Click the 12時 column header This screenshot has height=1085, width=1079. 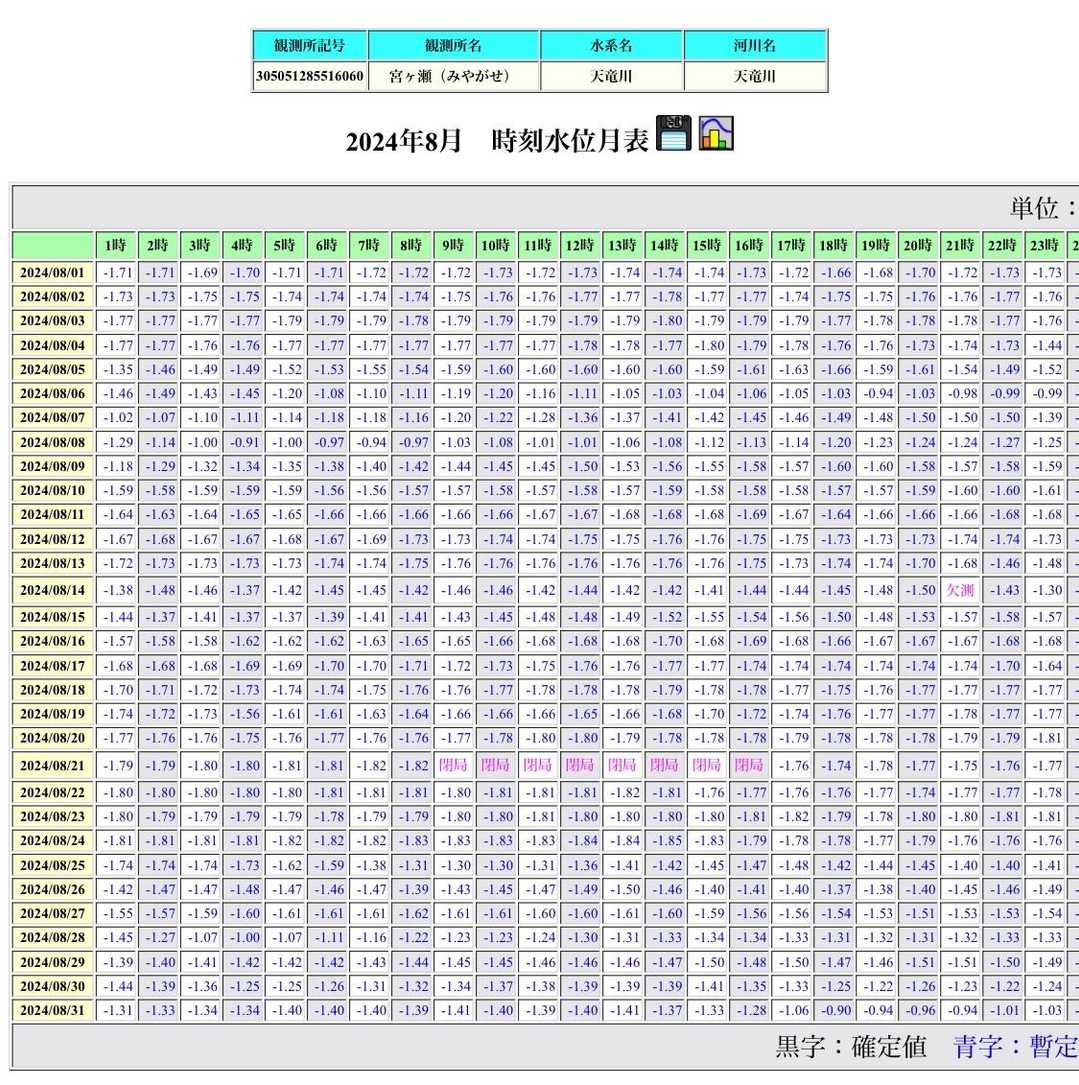click(580, 245)
